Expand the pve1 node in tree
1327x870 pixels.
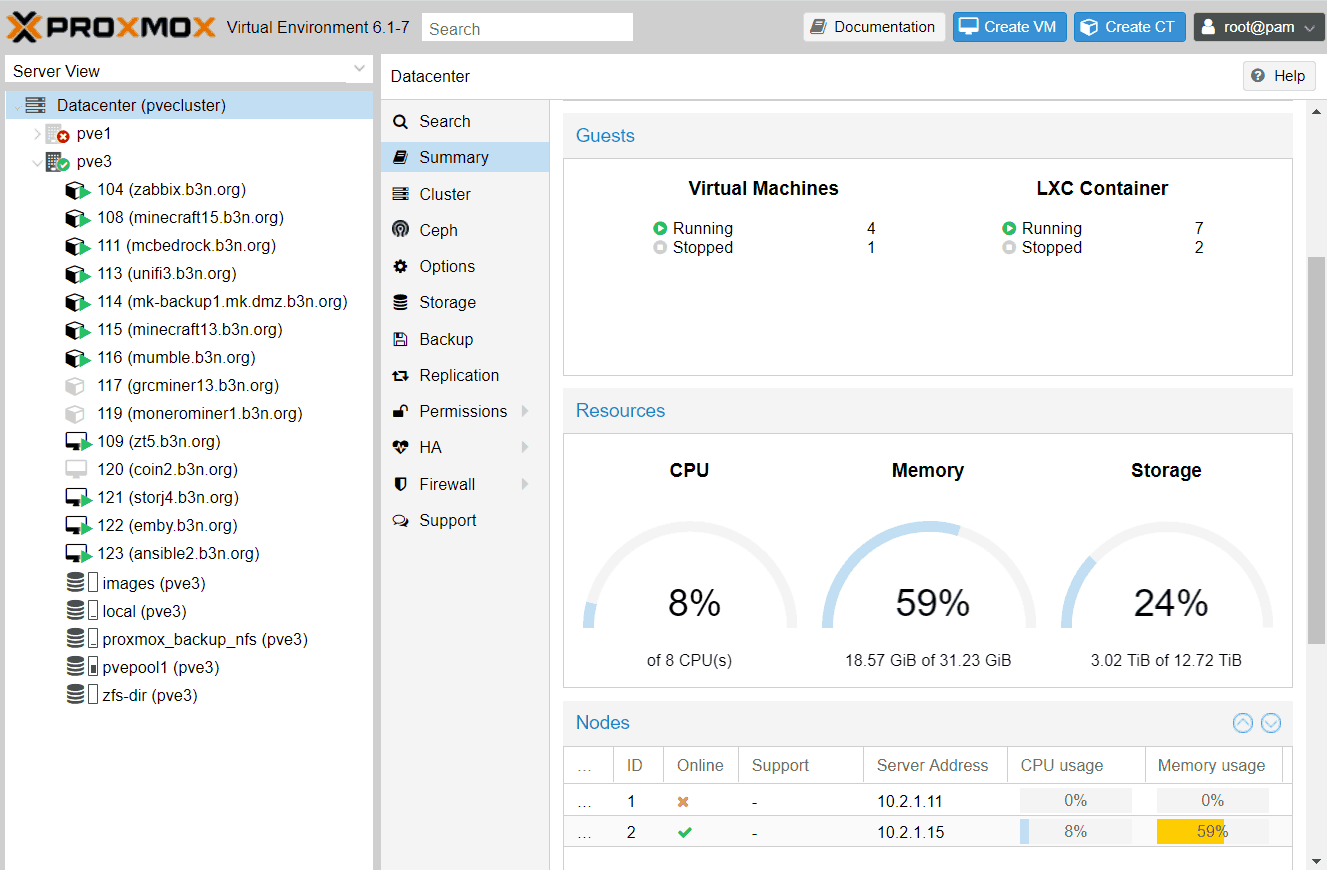[37, 134]
